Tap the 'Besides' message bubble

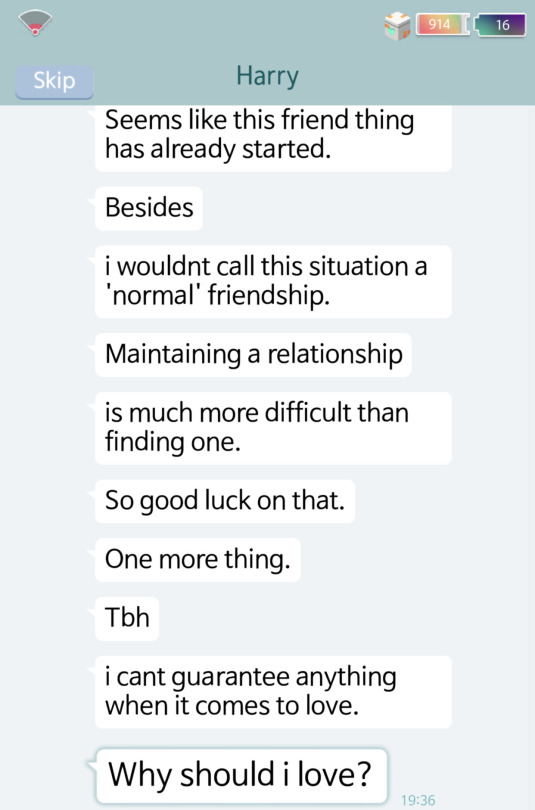[149, 208]
